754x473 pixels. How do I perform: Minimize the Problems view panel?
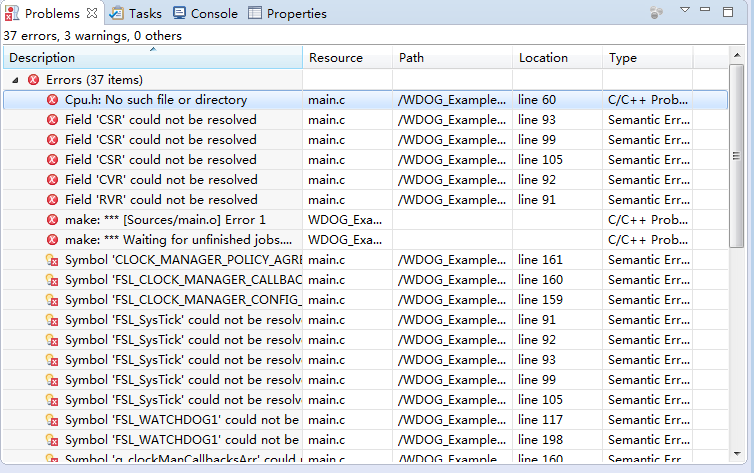tap(705, 9)
